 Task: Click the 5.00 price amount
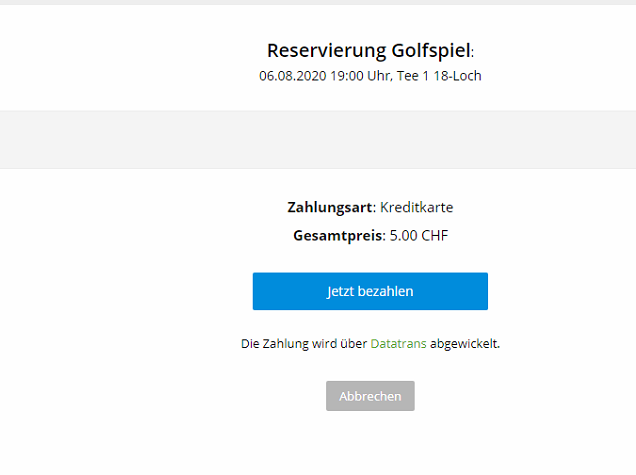pos(403,237)
